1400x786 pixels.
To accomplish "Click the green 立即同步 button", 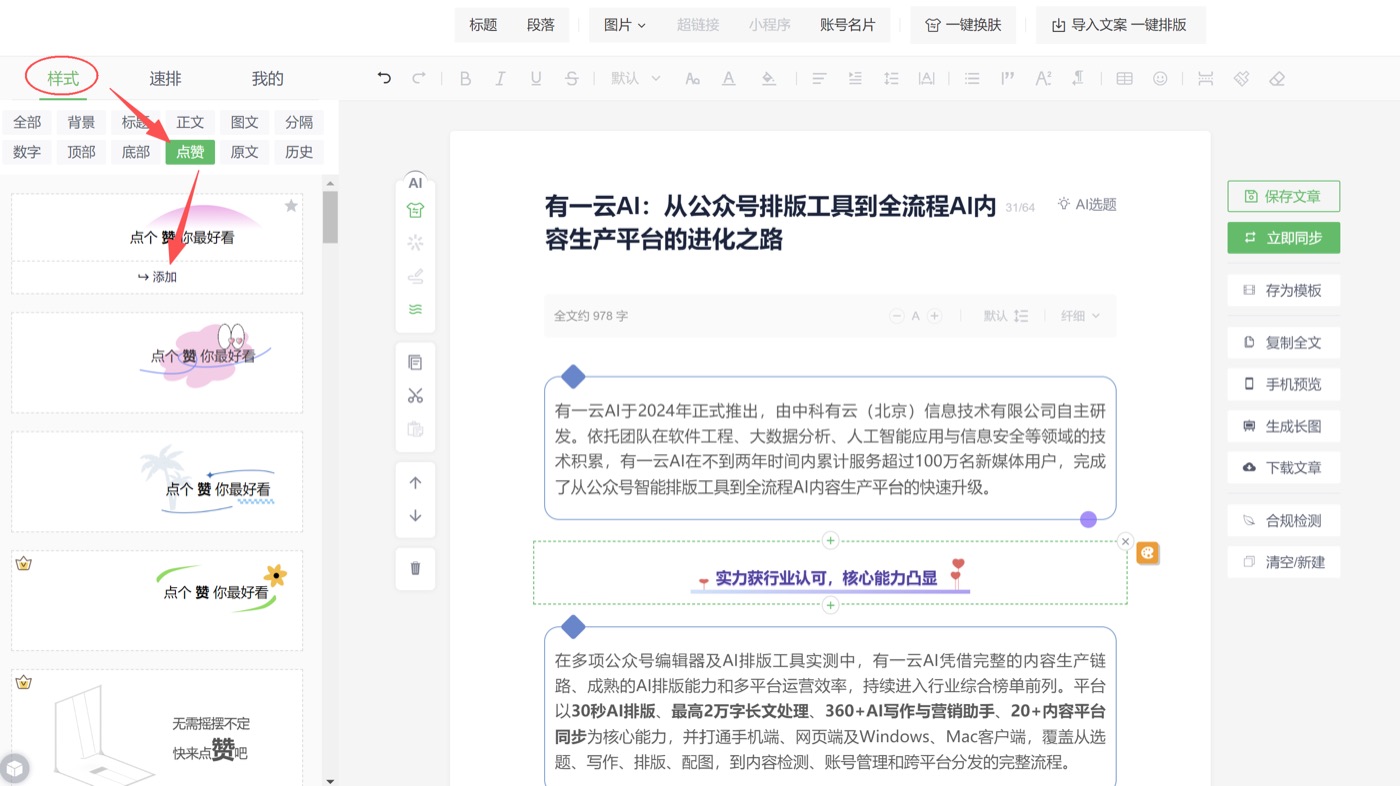I will pos(1283,238).
